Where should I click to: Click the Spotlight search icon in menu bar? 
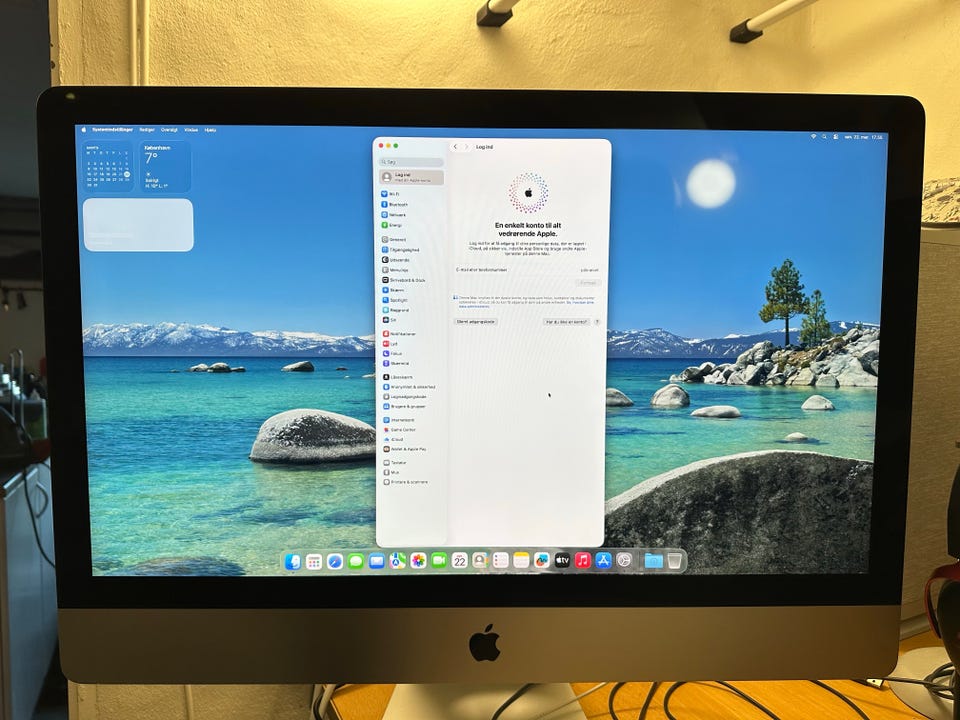[824, 137]
